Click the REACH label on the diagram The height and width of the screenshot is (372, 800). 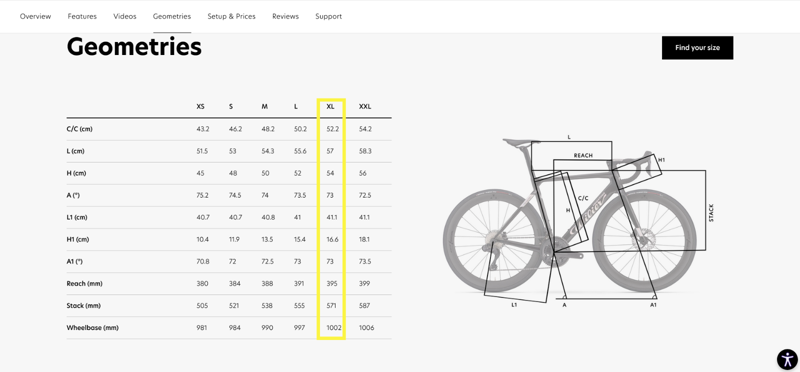coord(583,155)
